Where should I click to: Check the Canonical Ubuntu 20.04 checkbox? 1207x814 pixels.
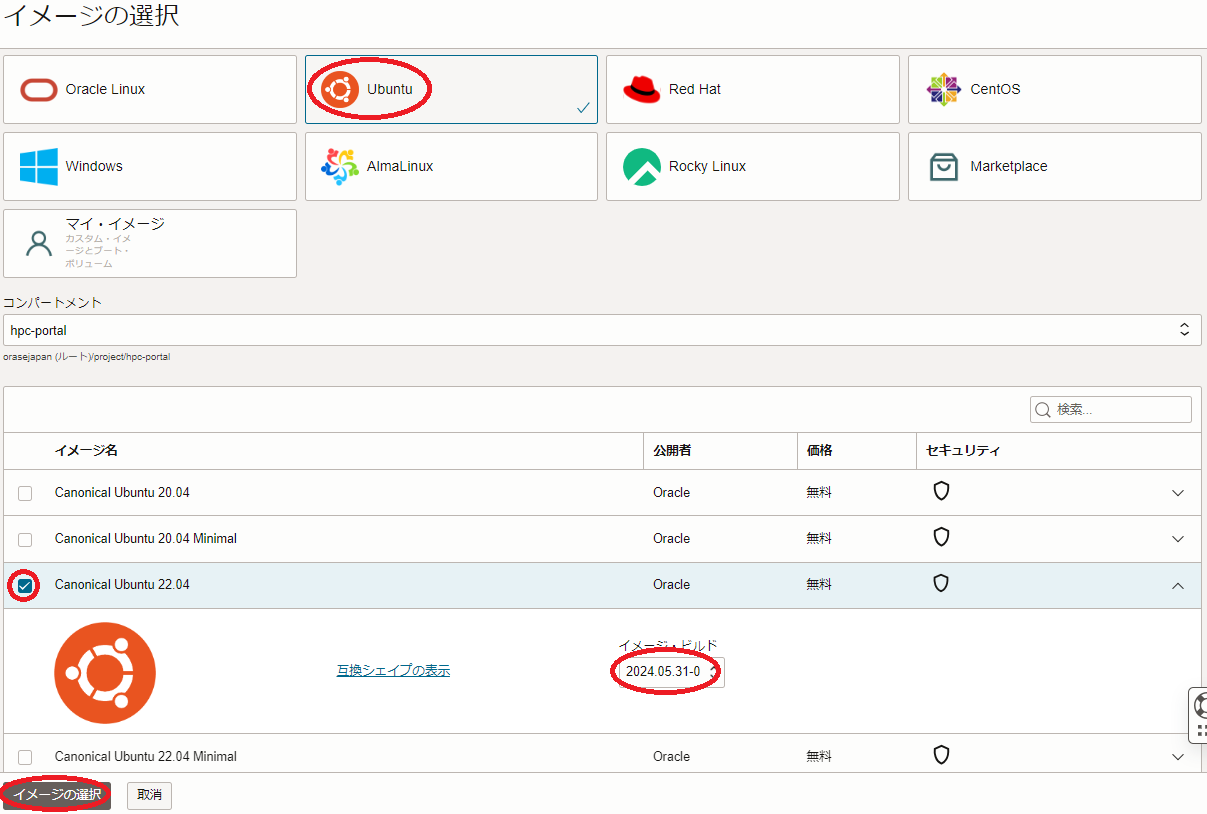click(x=25, y=493)
